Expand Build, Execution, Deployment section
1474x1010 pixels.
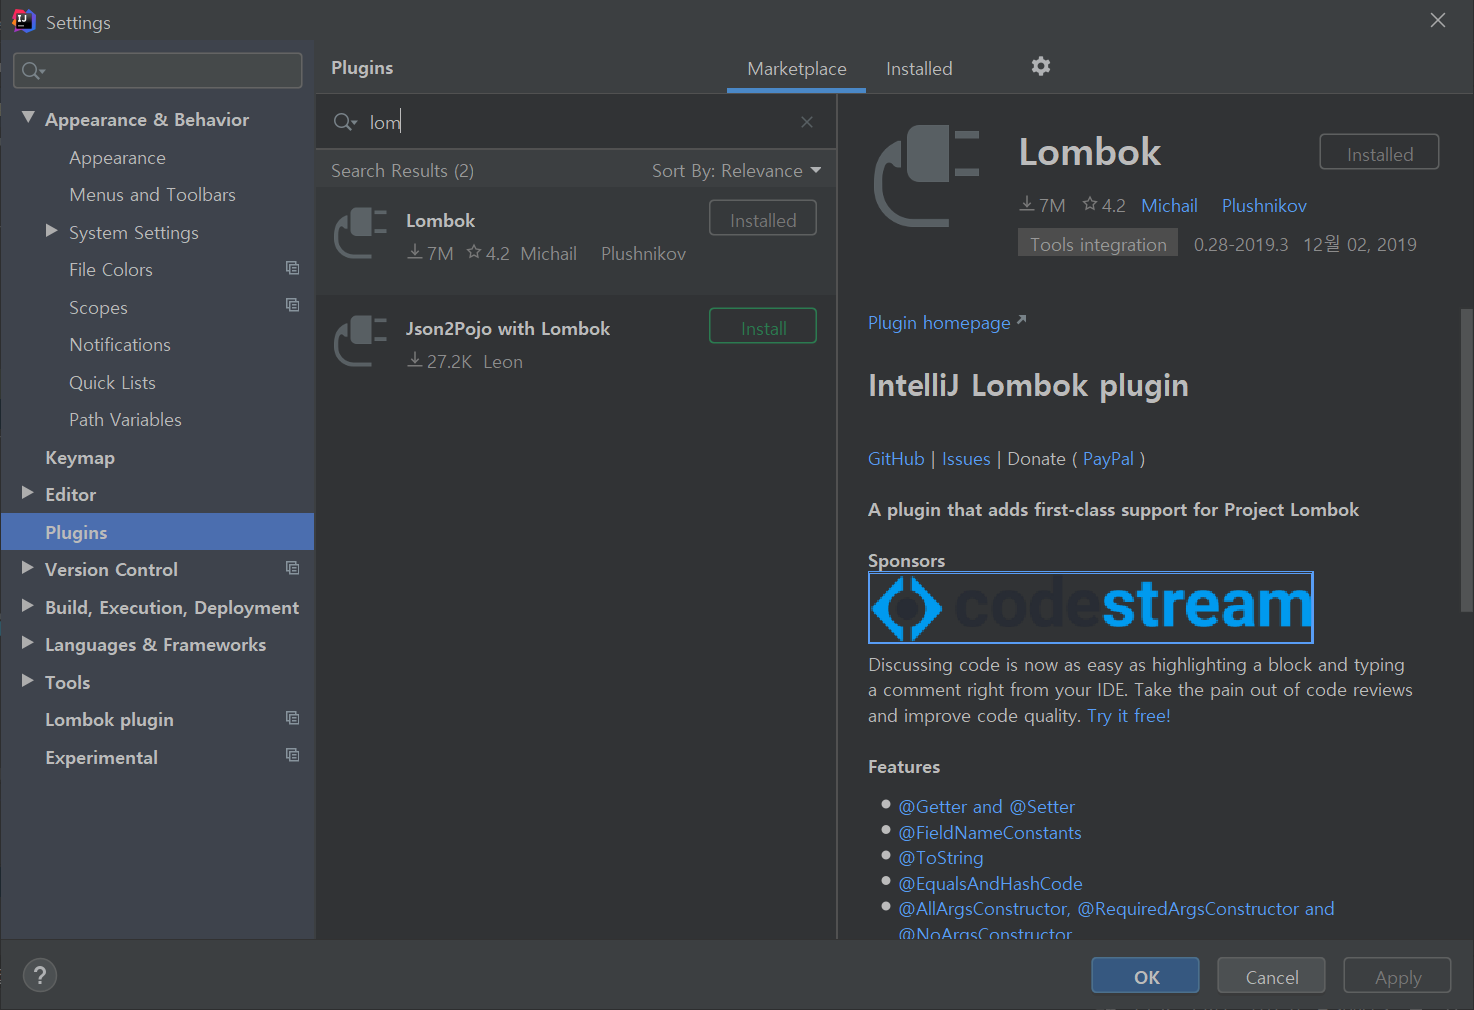(28, 606)
